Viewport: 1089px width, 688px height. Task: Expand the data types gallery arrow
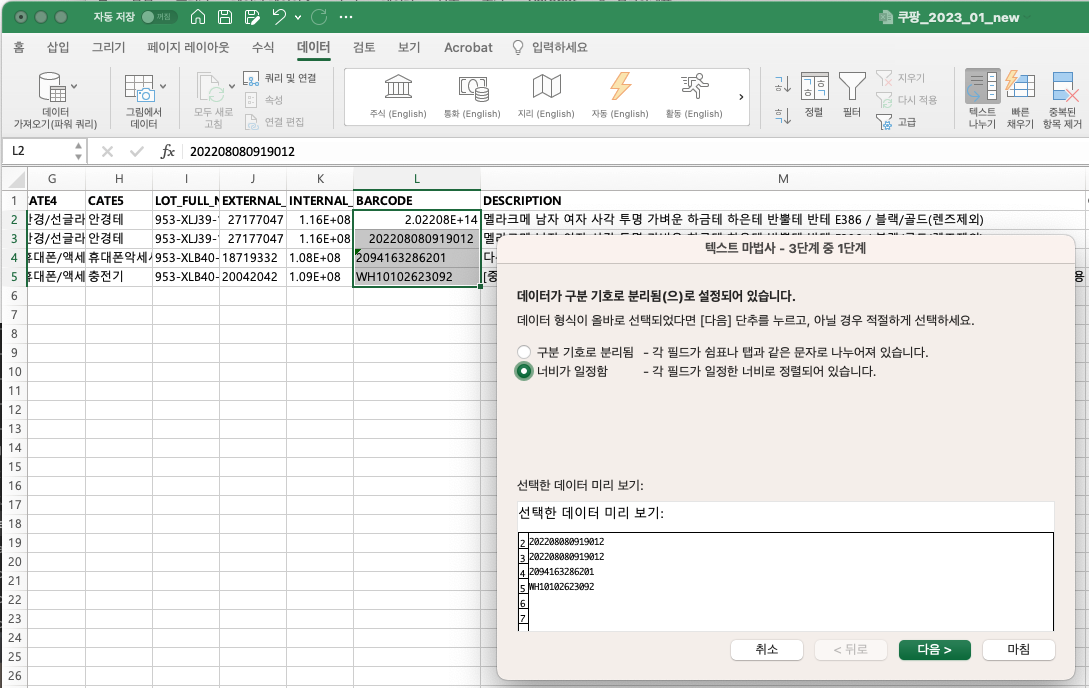pos(741,97)
